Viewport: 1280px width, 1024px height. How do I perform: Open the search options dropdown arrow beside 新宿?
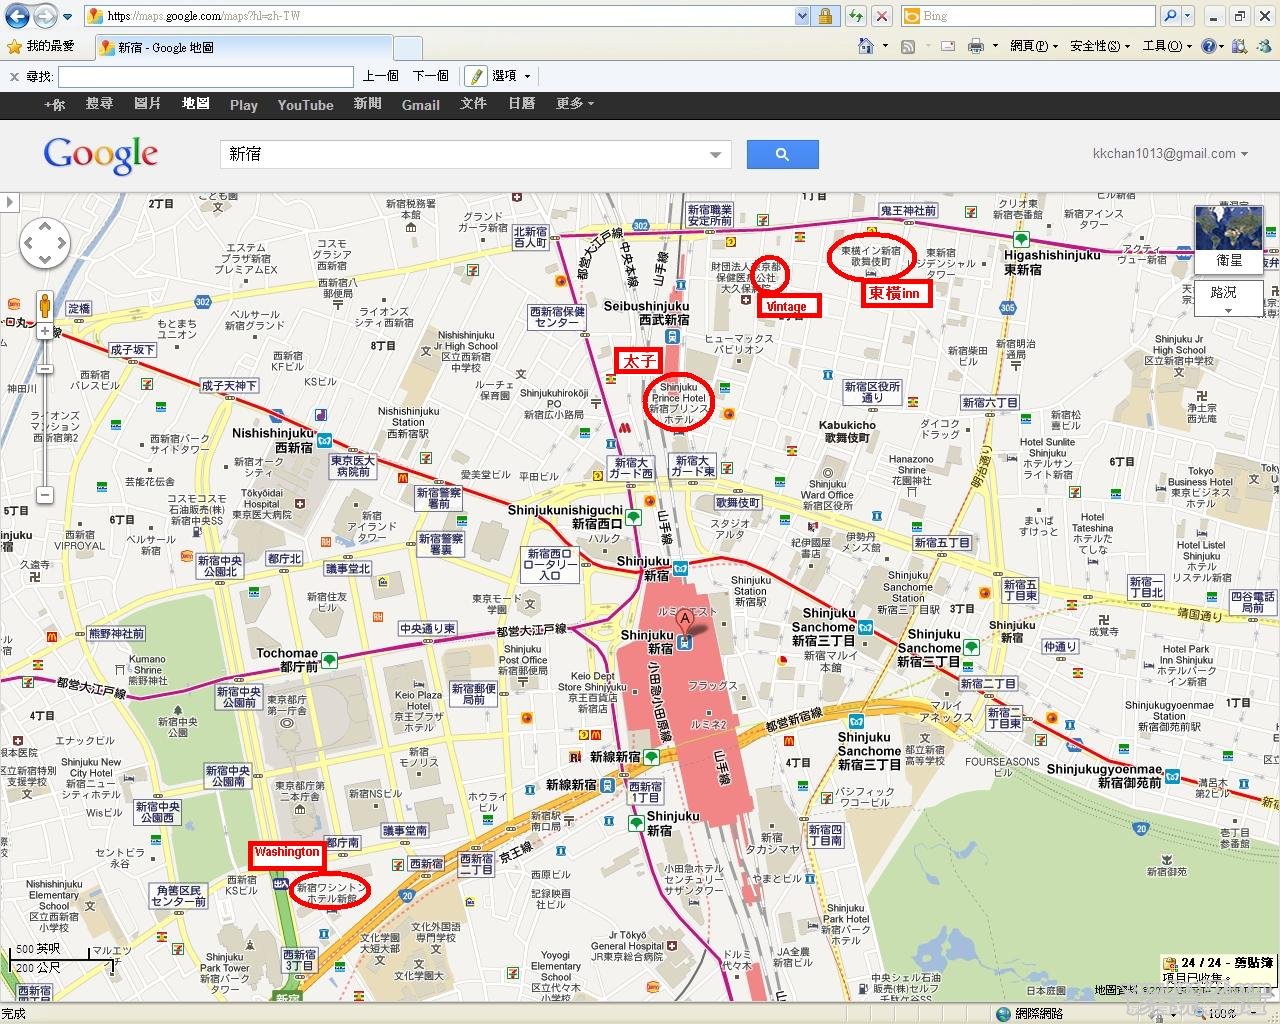pos(716,155)
